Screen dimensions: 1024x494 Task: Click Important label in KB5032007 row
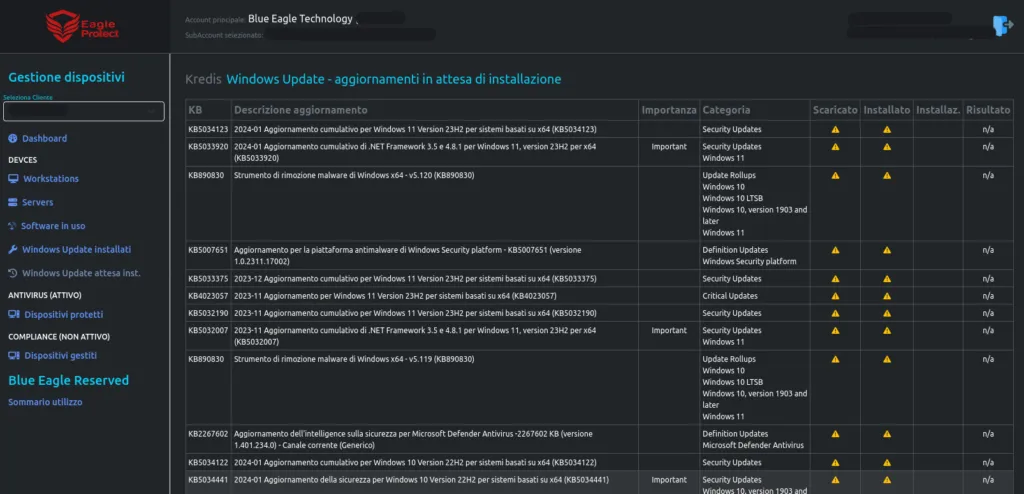coord(669,330)
